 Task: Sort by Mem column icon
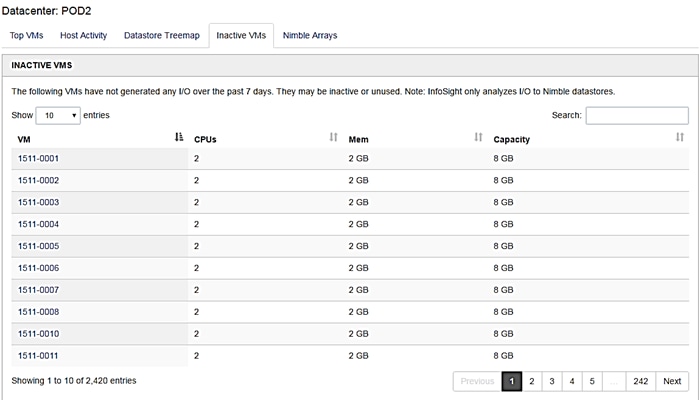(x=478, y=137)
